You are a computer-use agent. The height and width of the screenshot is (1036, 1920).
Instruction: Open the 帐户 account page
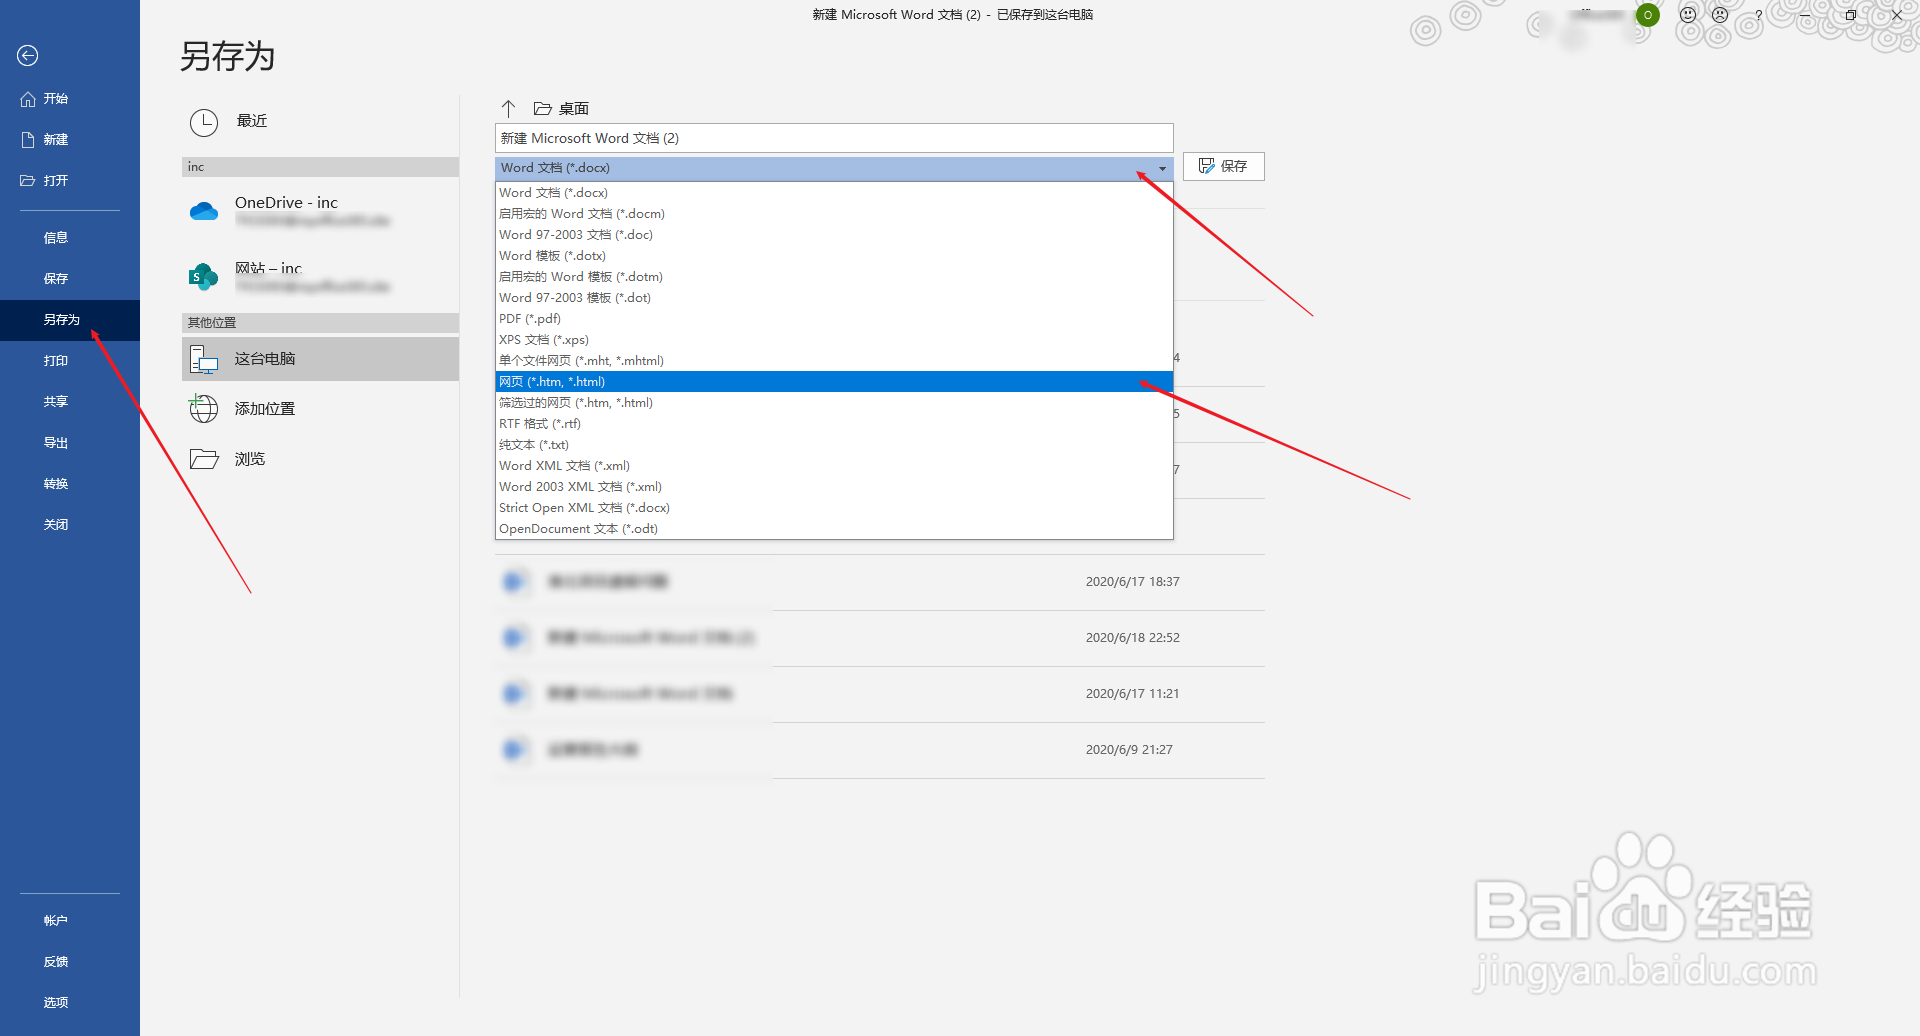click(x=70, y=921)
